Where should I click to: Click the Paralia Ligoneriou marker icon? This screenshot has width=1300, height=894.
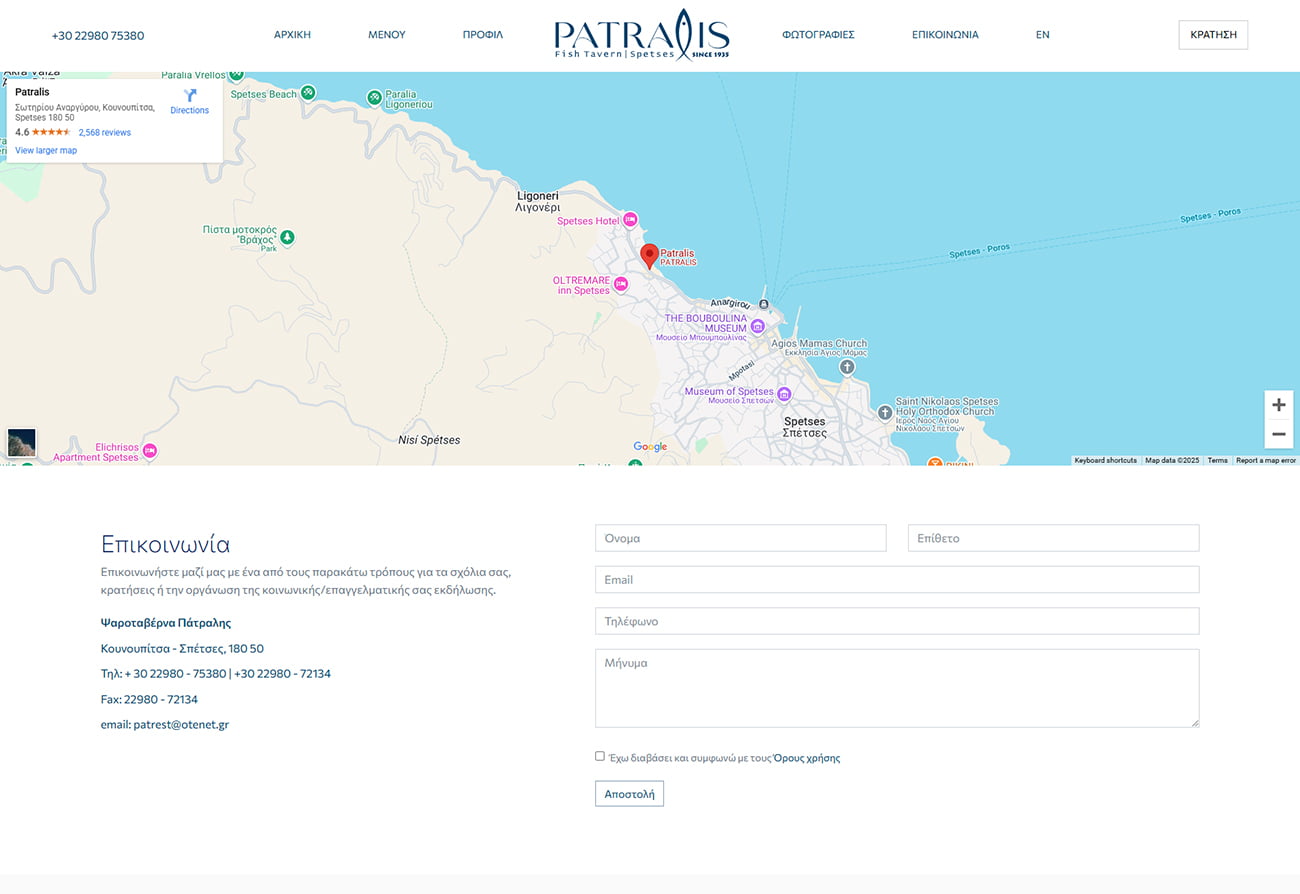373,97
